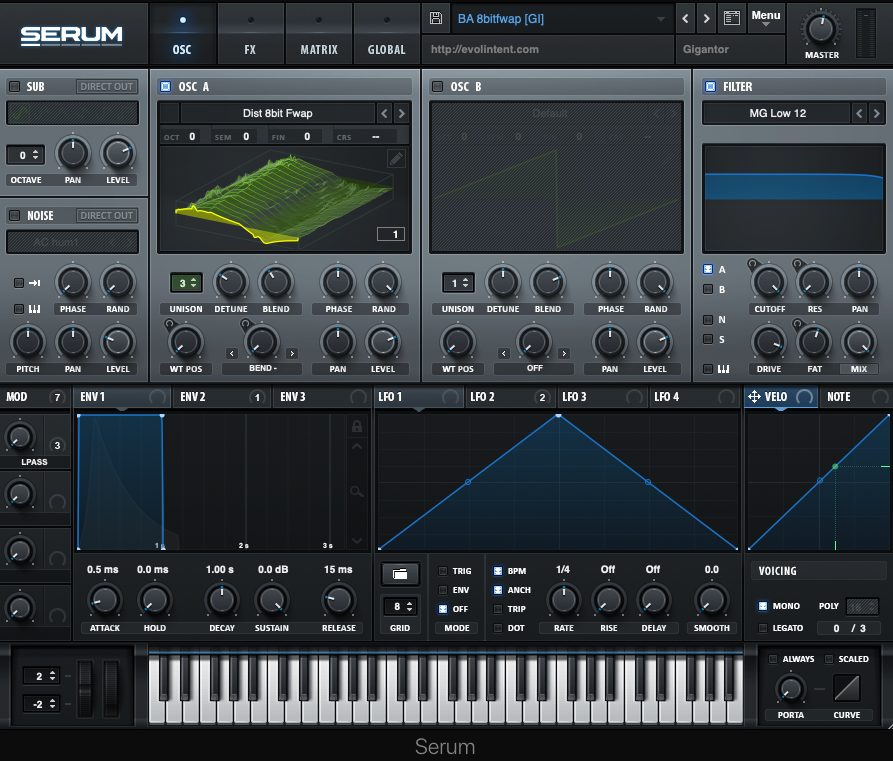The height and width of the screenshot is (761, 893).
Task: Save the preset with the floppy disk icon
Action: (x=436, y=18)
